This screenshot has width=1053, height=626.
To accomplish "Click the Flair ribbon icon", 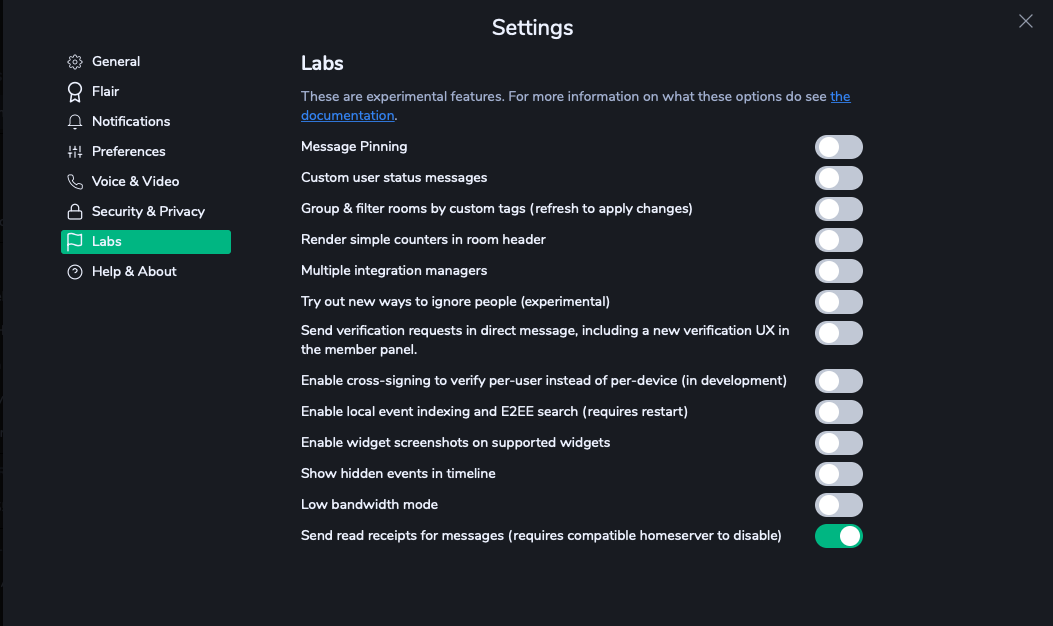I will pyautogui.click(x=75, y=92).
